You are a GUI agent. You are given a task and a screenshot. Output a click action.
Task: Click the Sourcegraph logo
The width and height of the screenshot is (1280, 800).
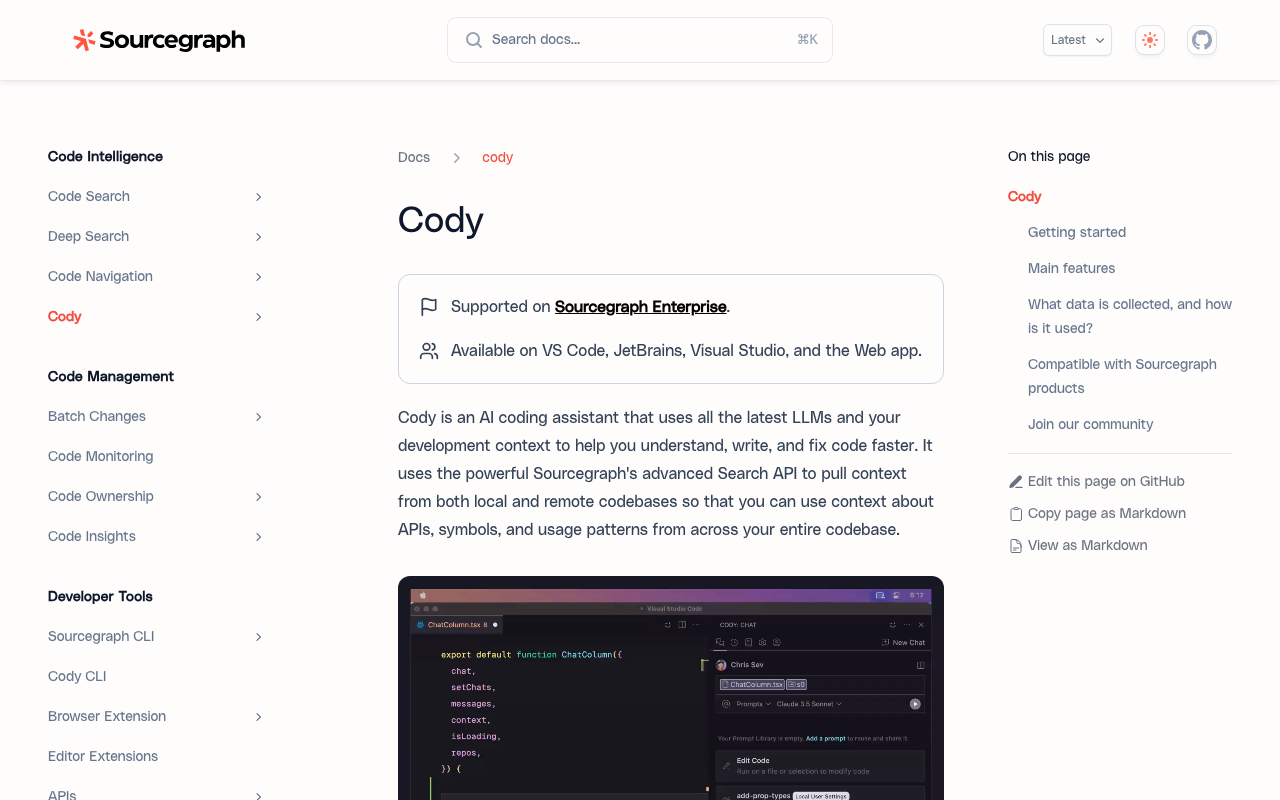[158, 40]
